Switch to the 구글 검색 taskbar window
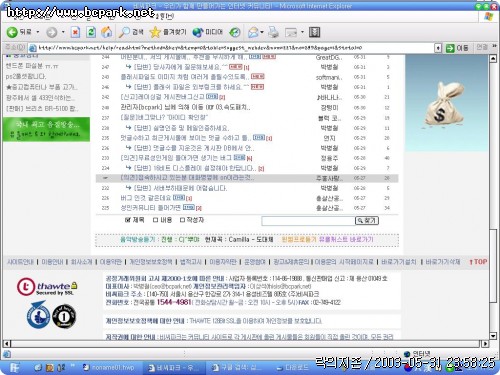Viewport: 500px width, 375px height. click(x=238, y=368)
